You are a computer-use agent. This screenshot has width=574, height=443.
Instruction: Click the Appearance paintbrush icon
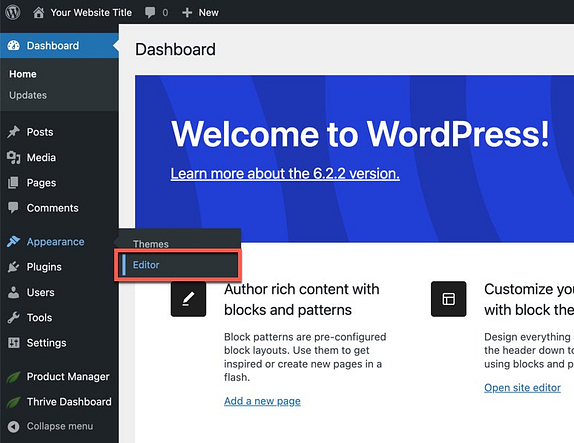(x=14, y=242)
